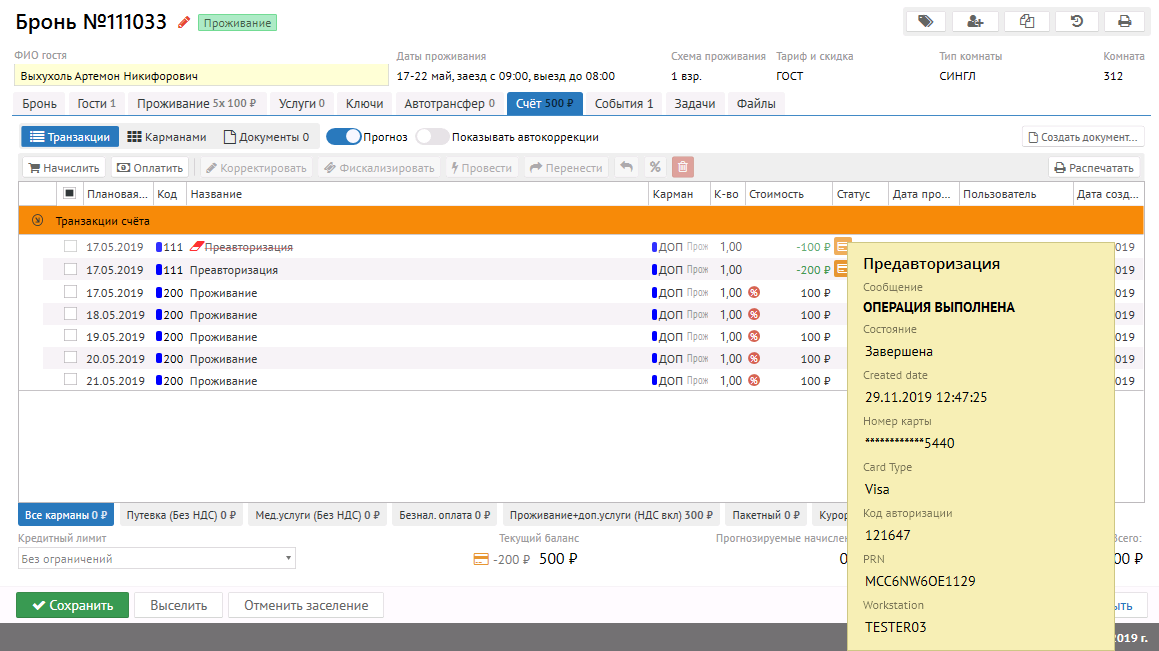Screen dimensions: 1159x651
Task: Click the top-right printer icon
Action: pos(1124,21)
